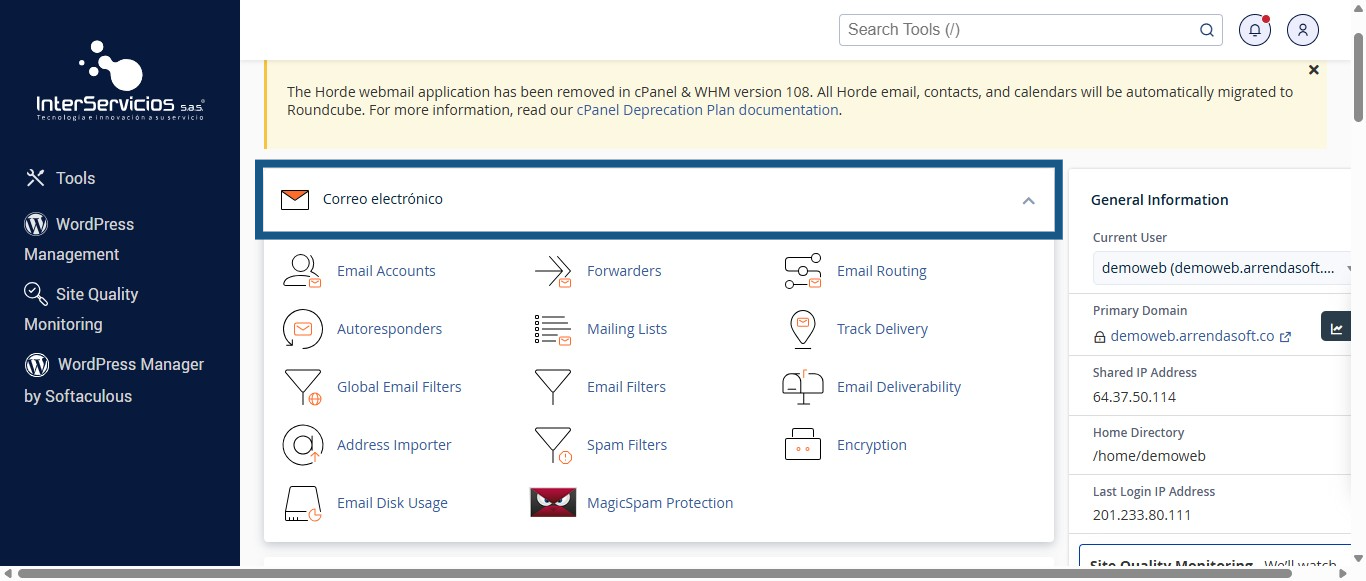The width and height of the screenshot is (1366, 581).
Task: Click the search magnifier icon
Action: pos(1207,30)
